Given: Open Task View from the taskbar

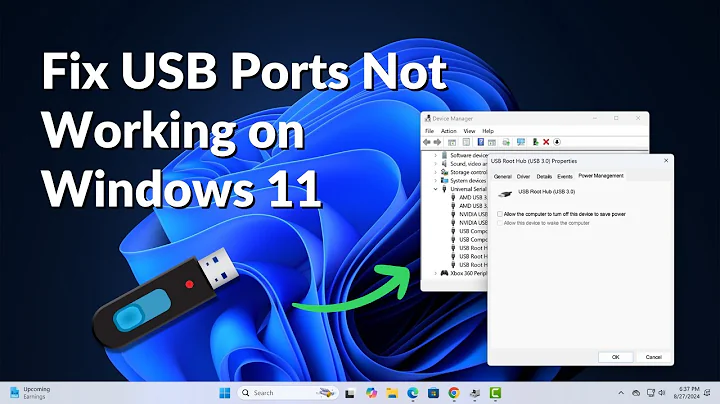Looking at the screenshot, I should point(350,393).
